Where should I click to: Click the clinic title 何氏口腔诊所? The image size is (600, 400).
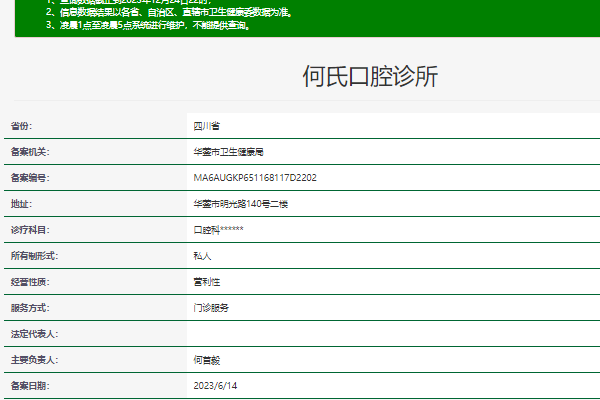[x=370, y=77]
